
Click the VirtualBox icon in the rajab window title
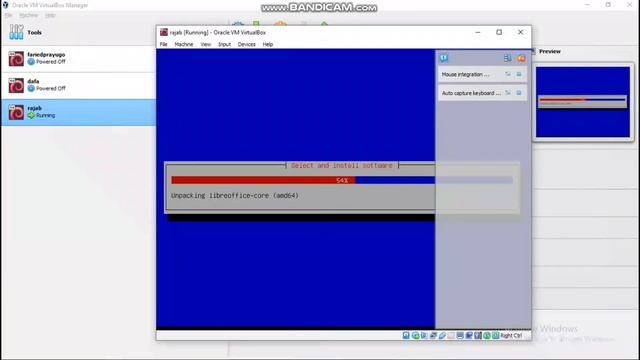164,32
